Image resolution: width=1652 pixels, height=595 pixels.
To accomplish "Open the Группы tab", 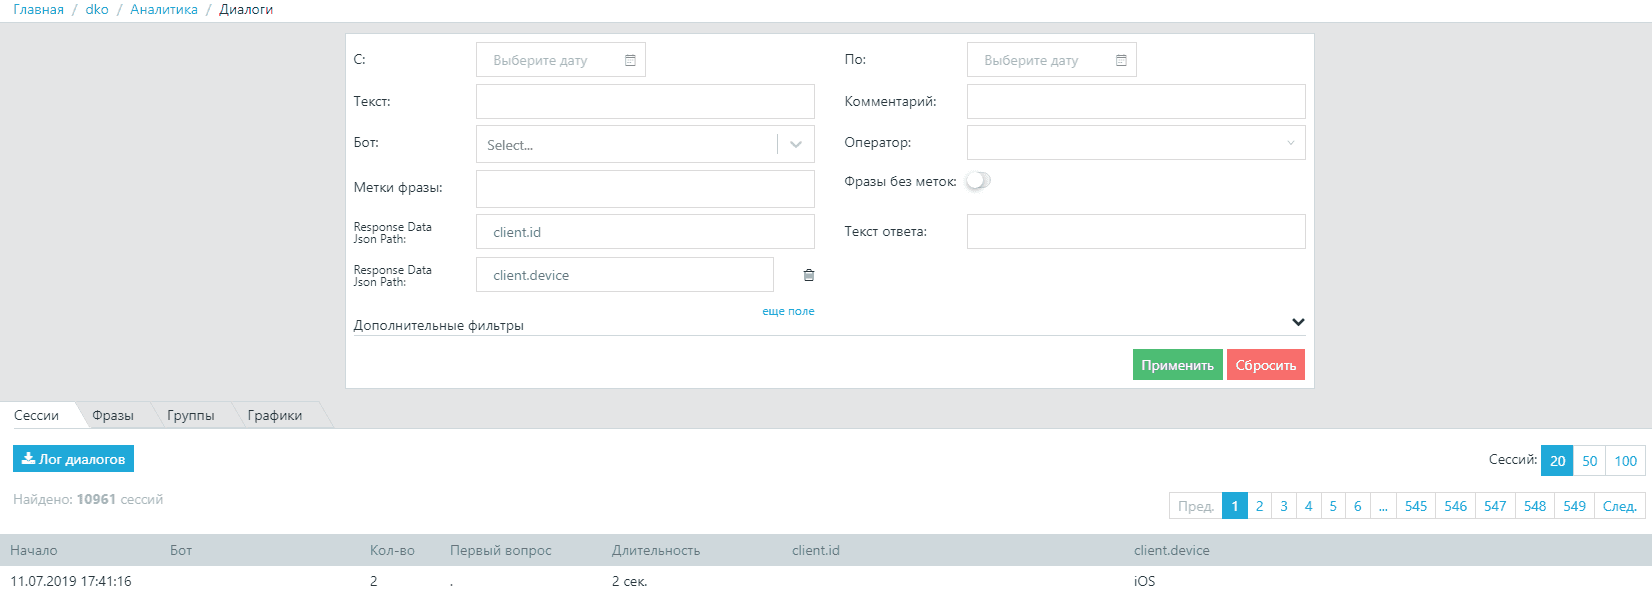I will pos(191,416).
